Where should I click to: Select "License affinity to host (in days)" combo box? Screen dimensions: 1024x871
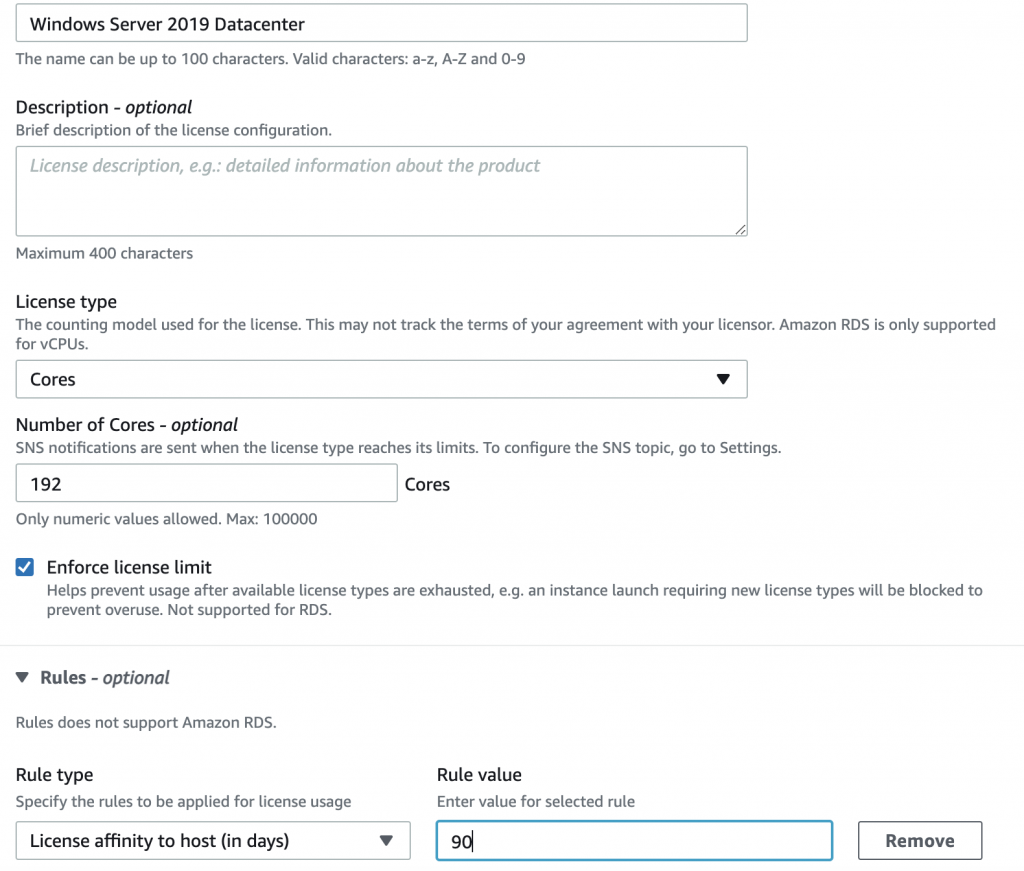point(213,840)
